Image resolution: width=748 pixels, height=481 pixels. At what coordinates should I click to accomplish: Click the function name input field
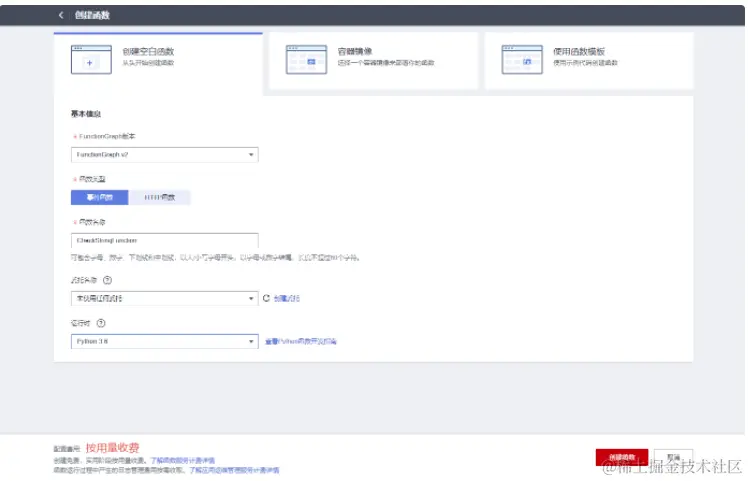coord(165,240)
